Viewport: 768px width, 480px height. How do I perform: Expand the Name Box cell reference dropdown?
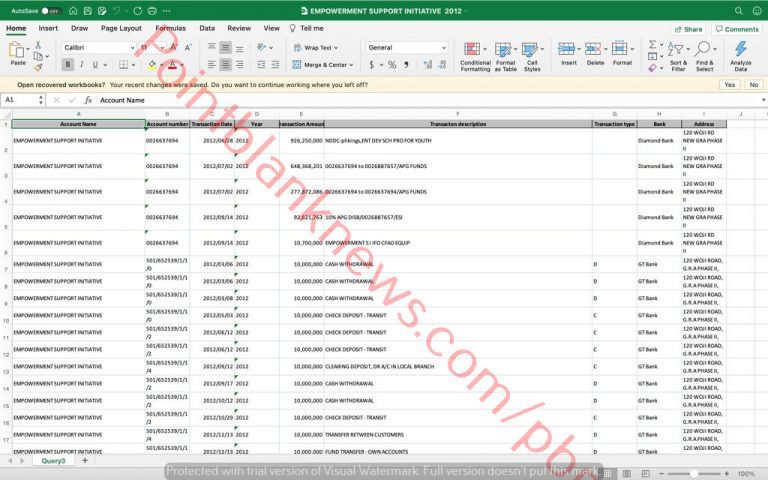[x=38, y=100]
